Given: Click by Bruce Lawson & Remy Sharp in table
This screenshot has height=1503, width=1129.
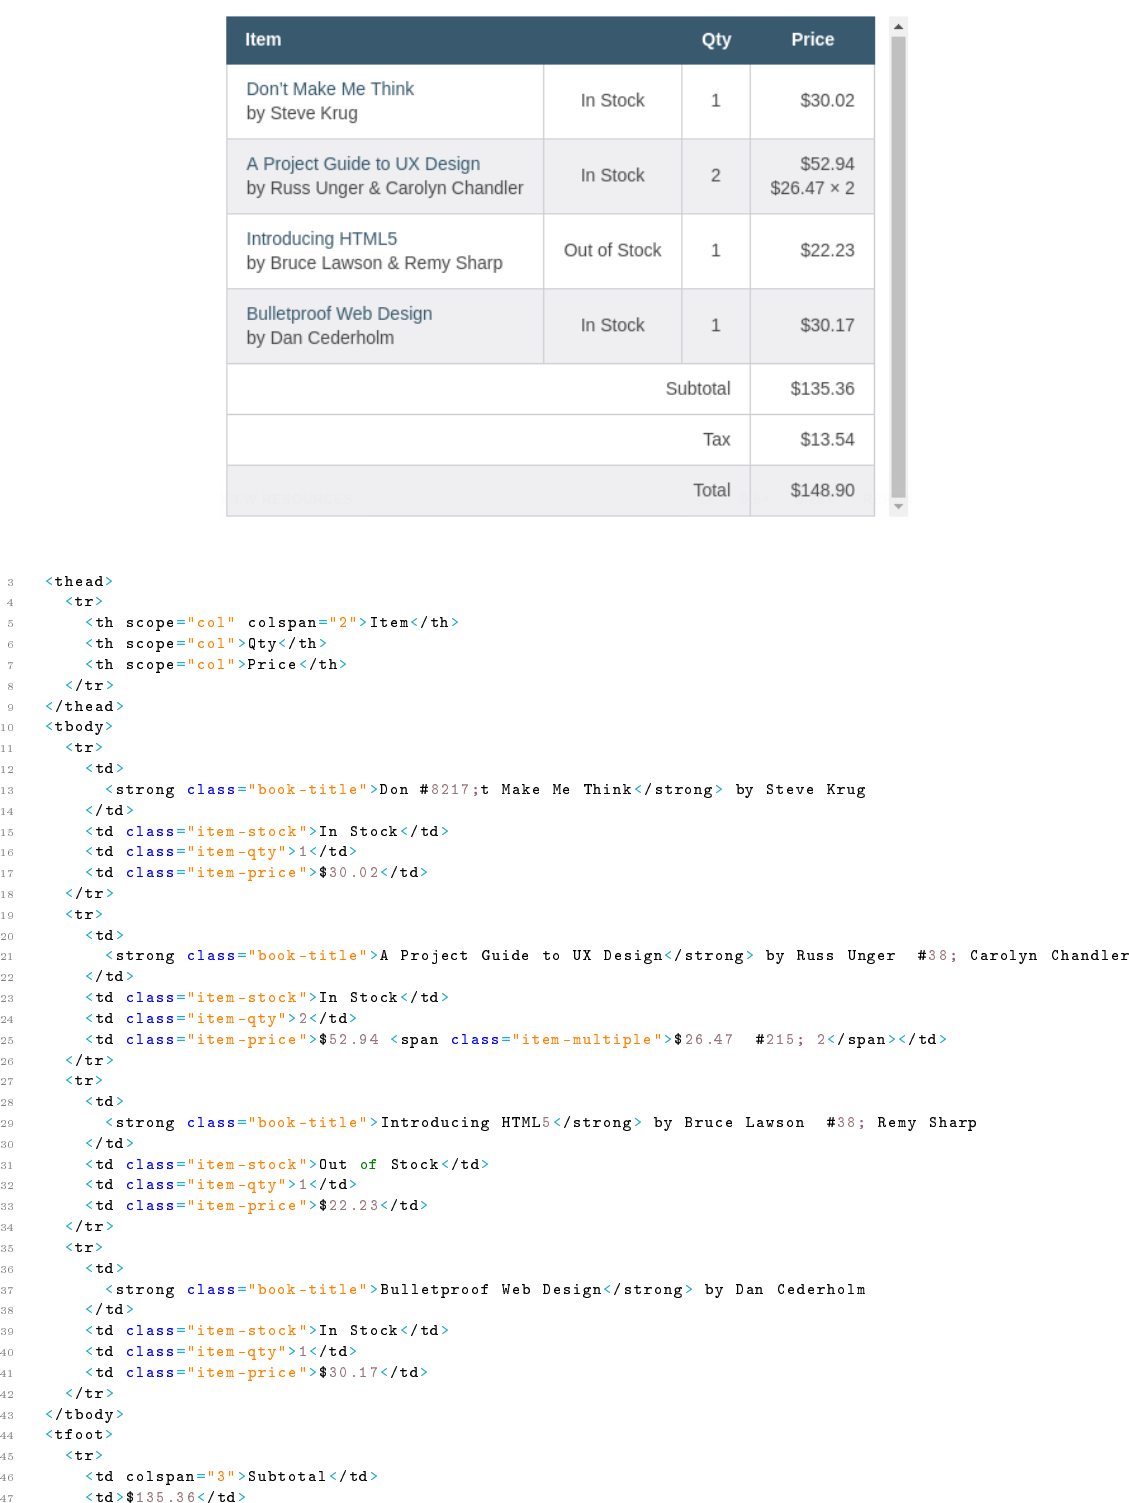Looking at the screenshot, I should click(x=374, y=263).
